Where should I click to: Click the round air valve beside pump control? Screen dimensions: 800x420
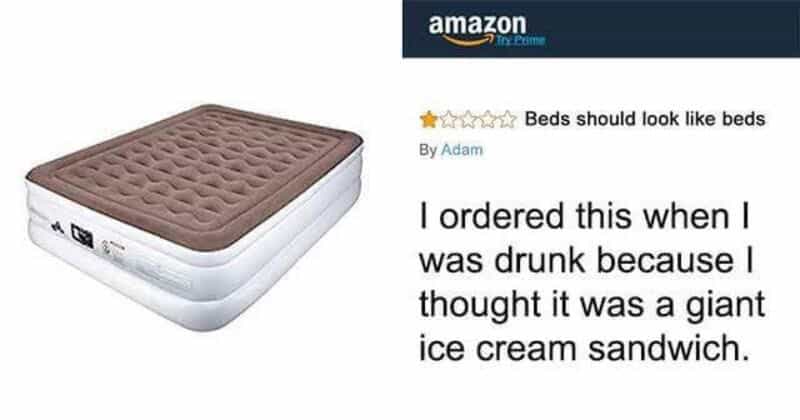pyautogui.click(x=107, y=249)
